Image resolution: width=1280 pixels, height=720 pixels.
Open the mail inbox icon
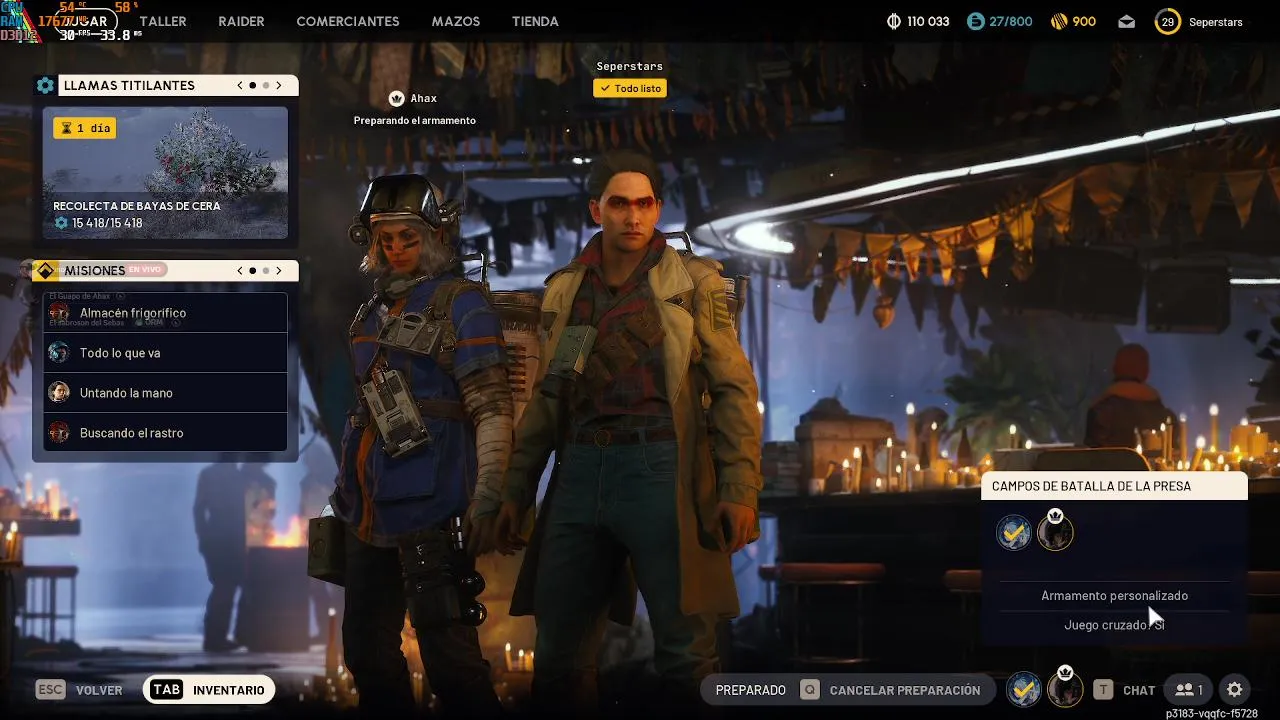1127,21
